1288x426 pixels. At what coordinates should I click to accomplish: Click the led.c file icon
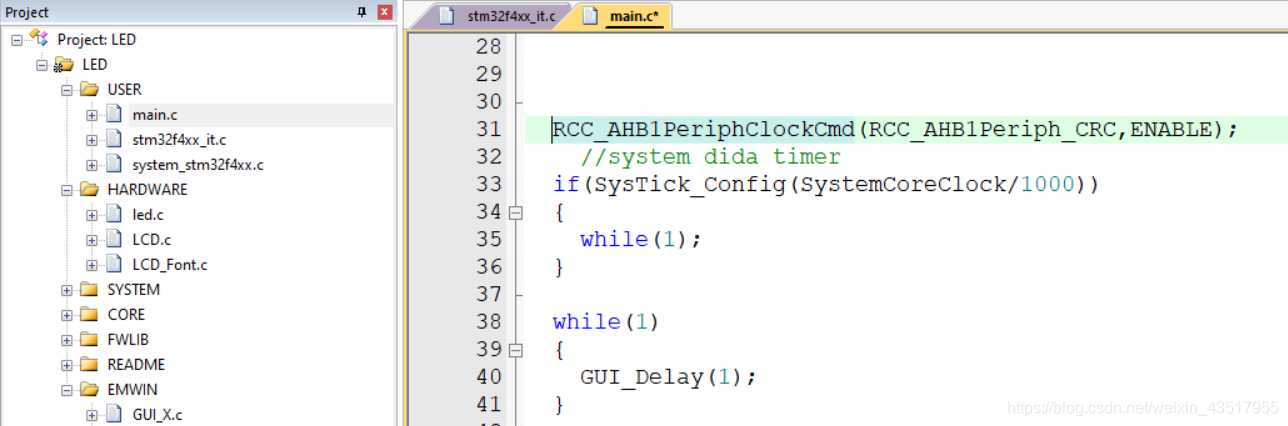click(x=113, y=214)
